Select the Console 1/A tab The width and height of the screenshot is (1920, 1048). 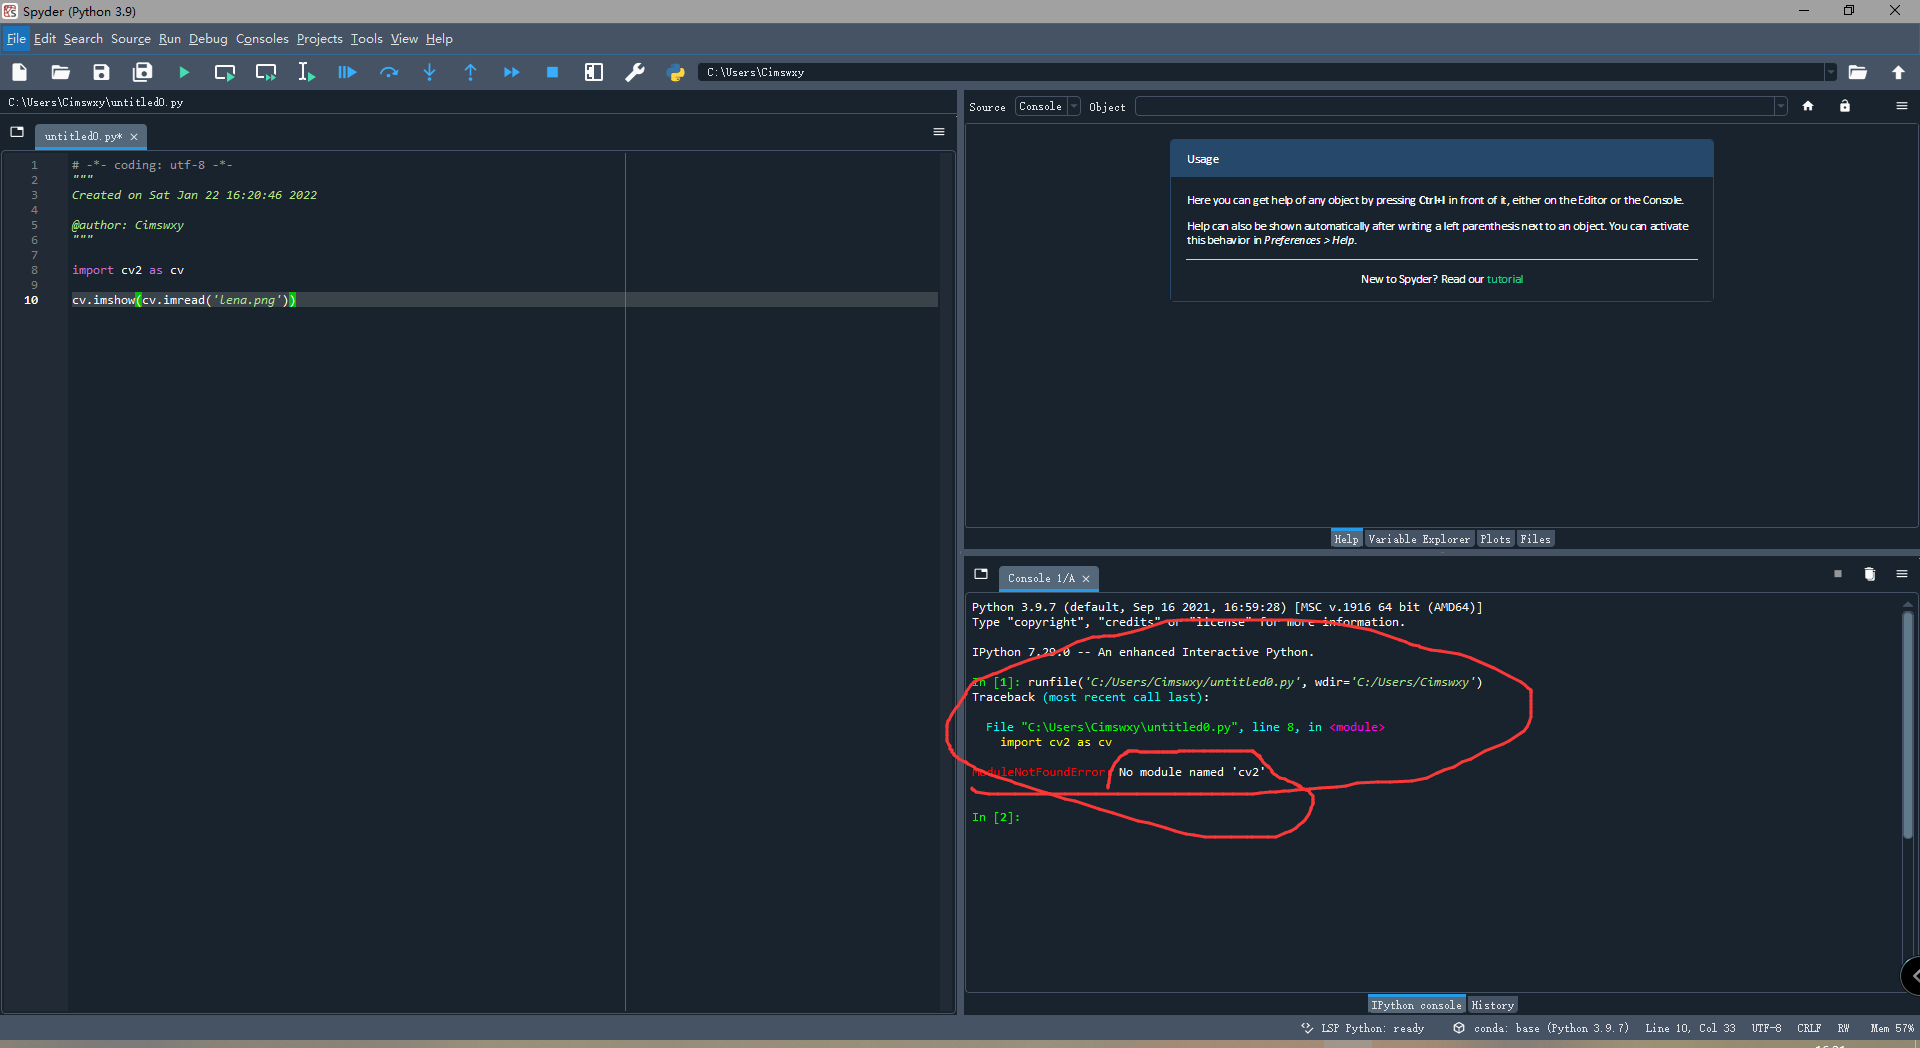pyautogui.click(x=1040, y=578)
